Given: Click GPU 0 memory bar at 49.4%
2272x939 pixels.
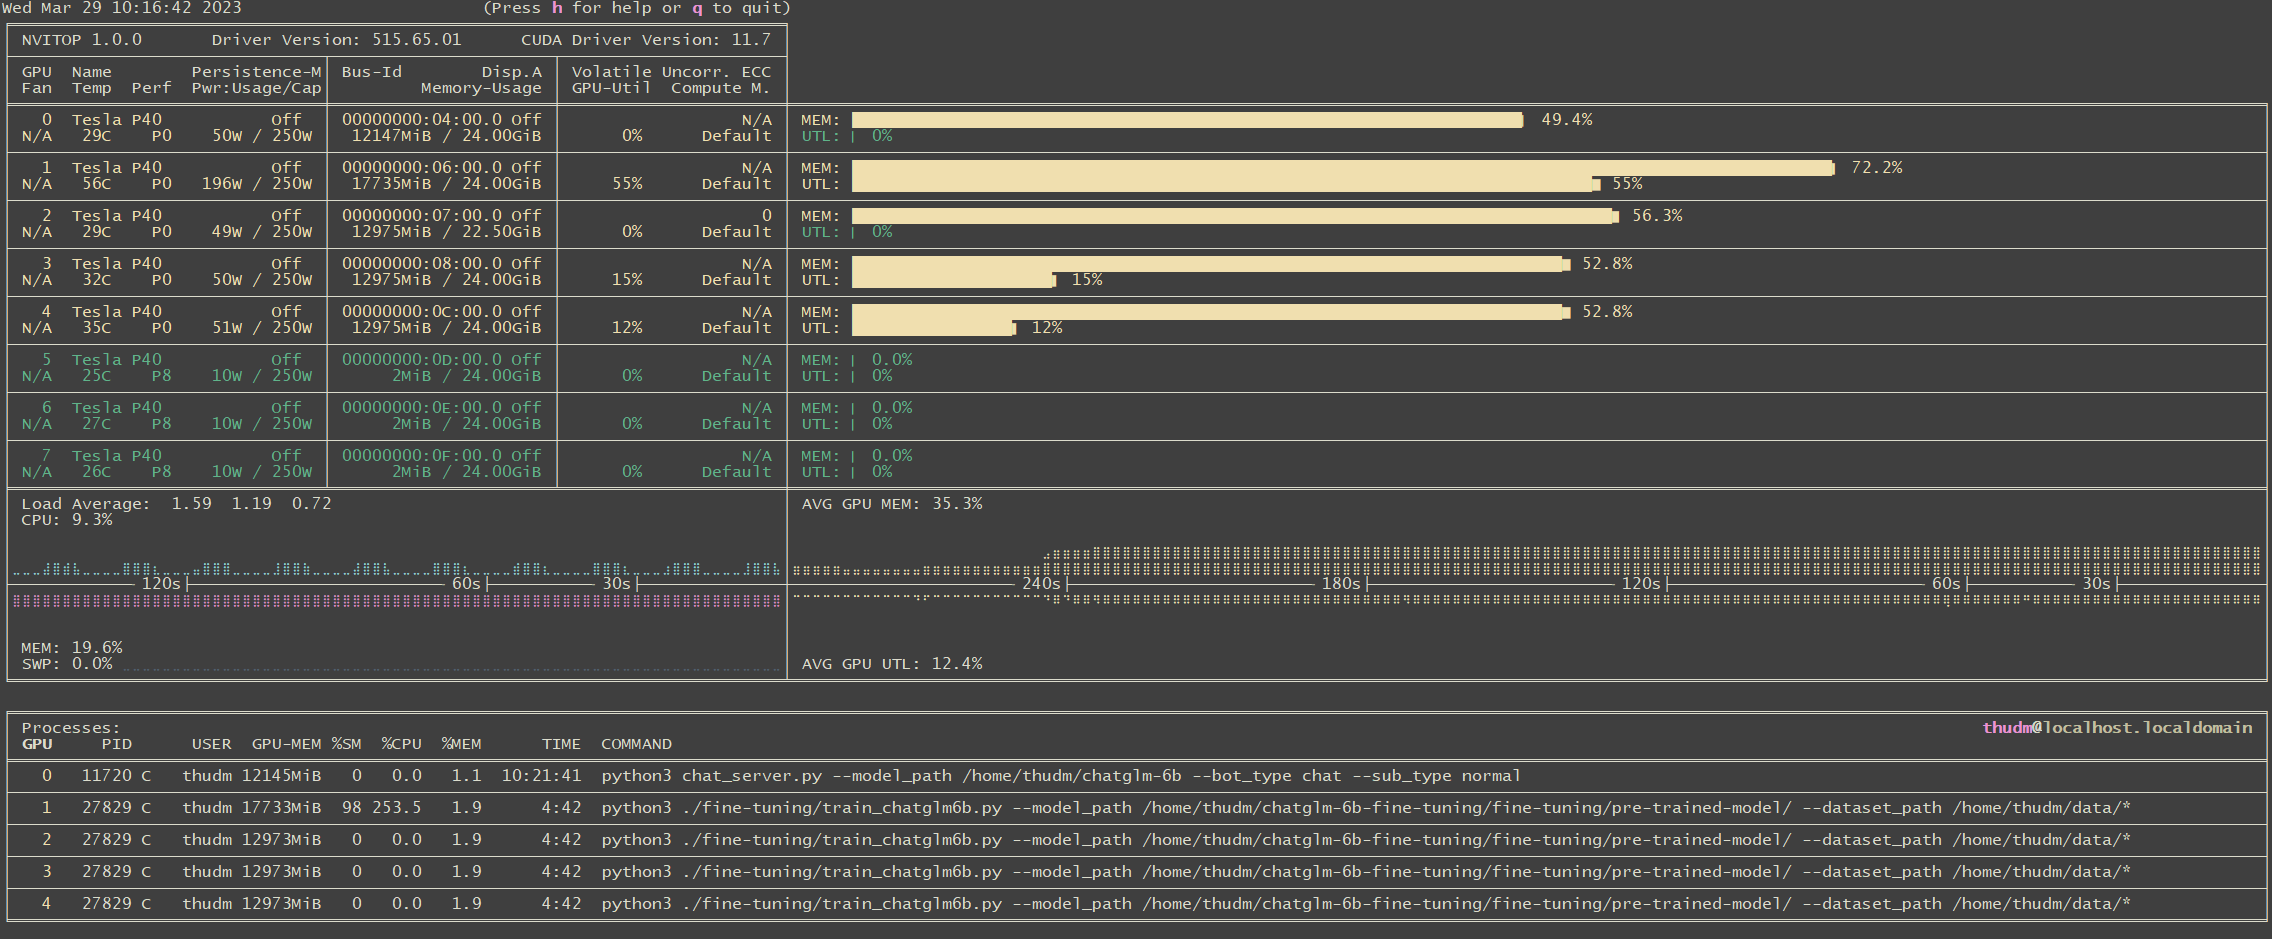Looking at the screenshot, I should coord(1187,120).
